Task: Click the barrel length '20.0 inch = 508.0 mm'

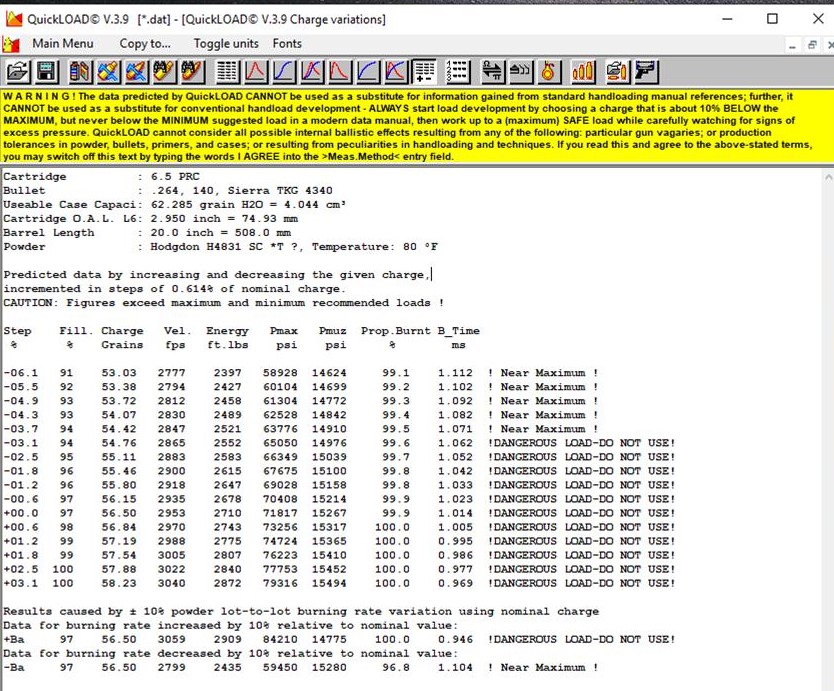Action: pos(220,233)
